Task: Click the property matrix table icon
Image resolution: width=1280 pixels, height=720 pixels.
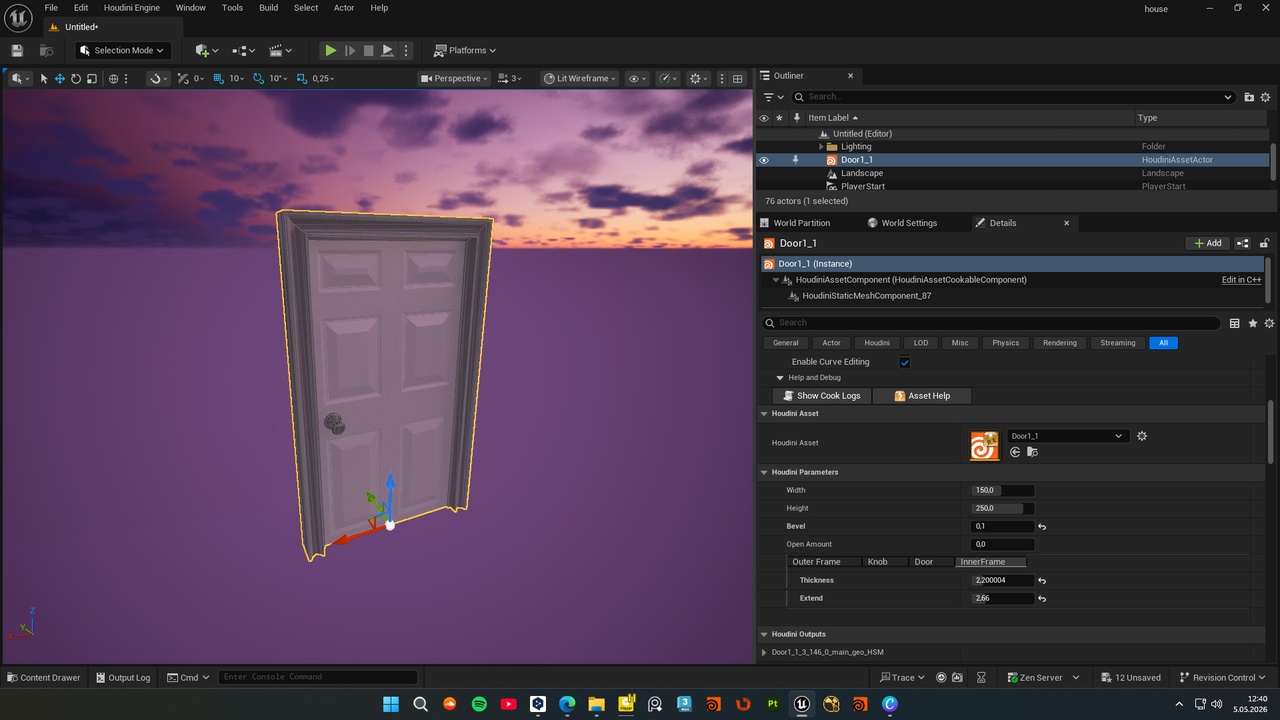Action: click(1235, 323)
